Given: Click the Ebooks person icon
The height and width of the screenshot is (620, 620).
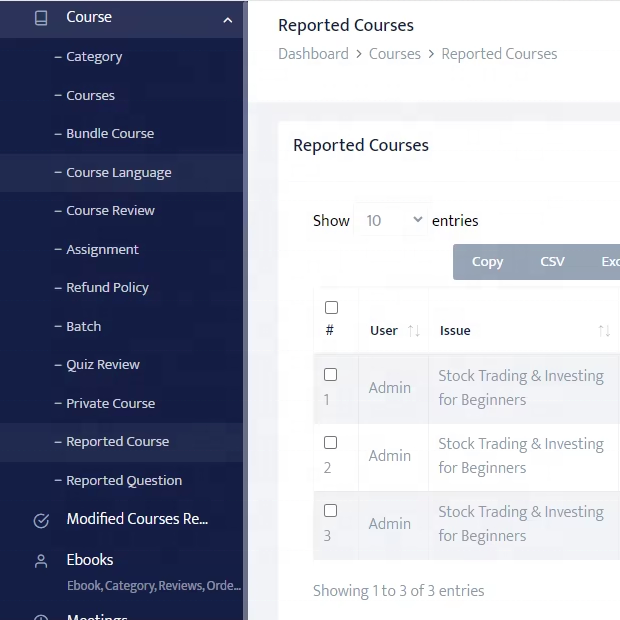Looking at the screenshot, I should click(41, 561).
